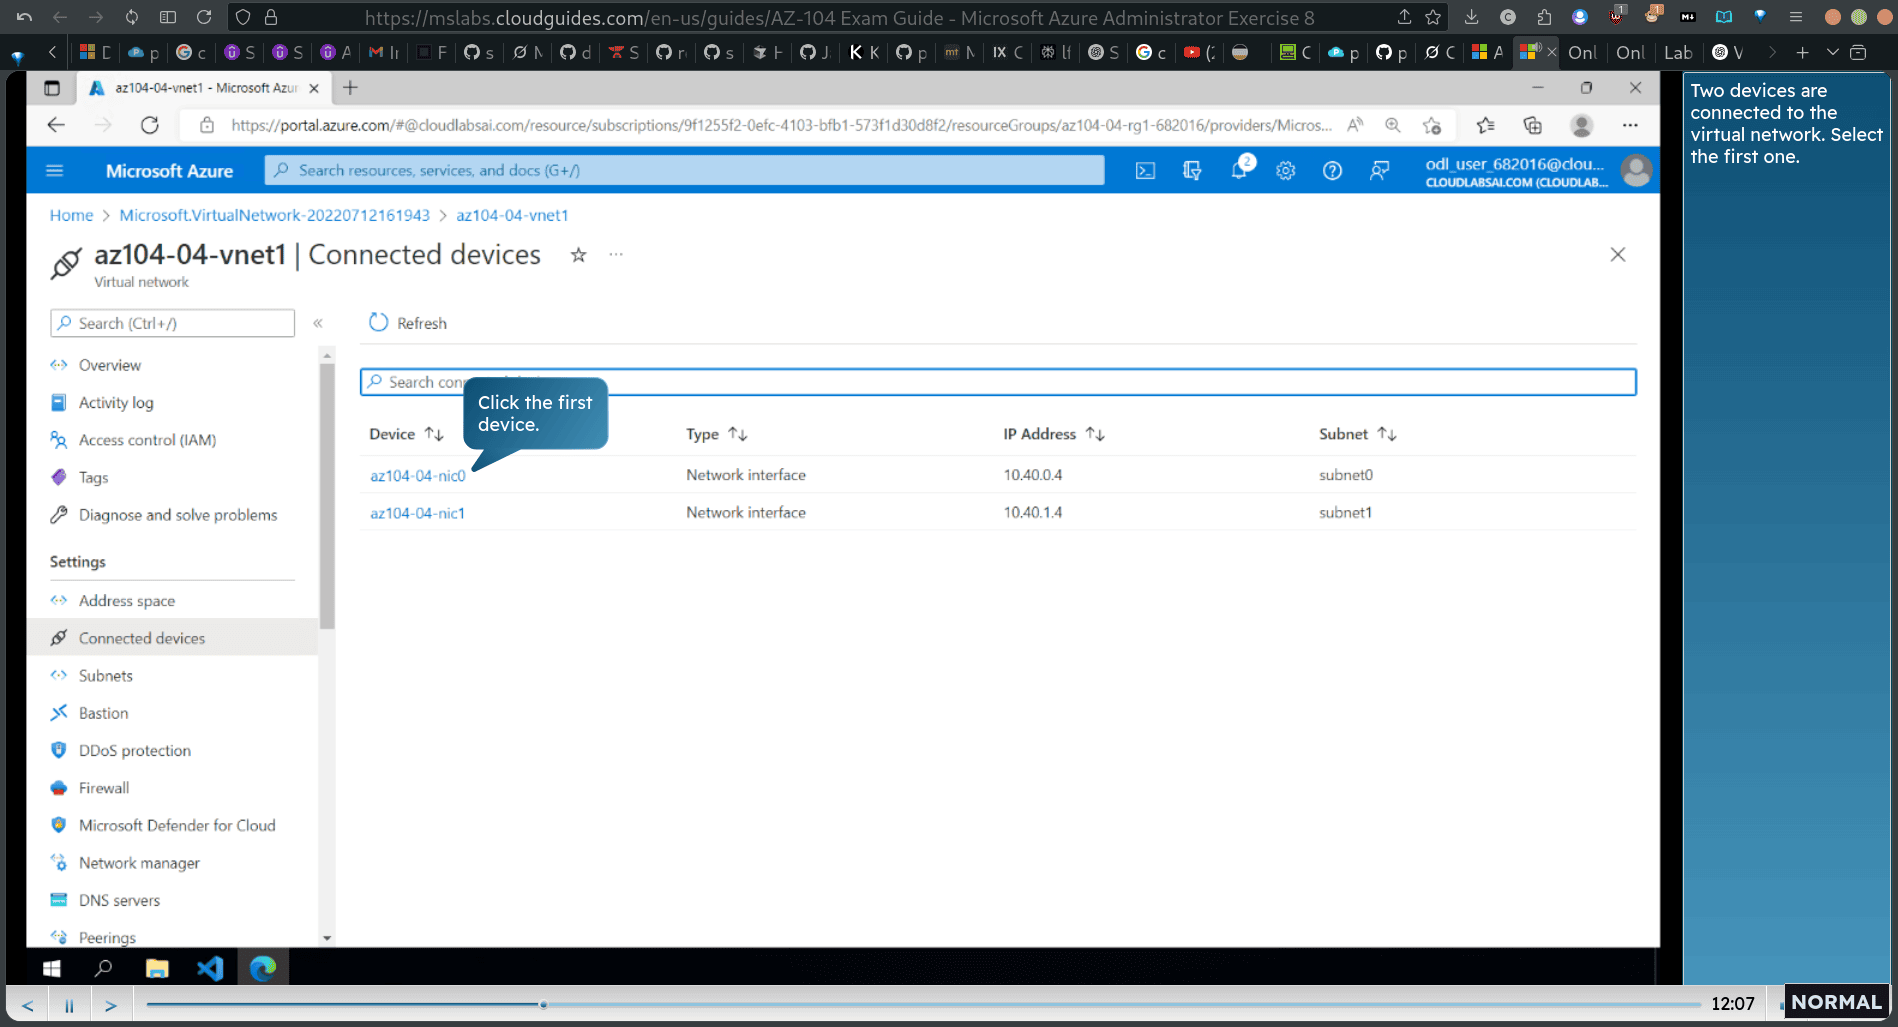Sort the table by IP Address column
The image size is (1898, 1027).
tap(1054, 434)
